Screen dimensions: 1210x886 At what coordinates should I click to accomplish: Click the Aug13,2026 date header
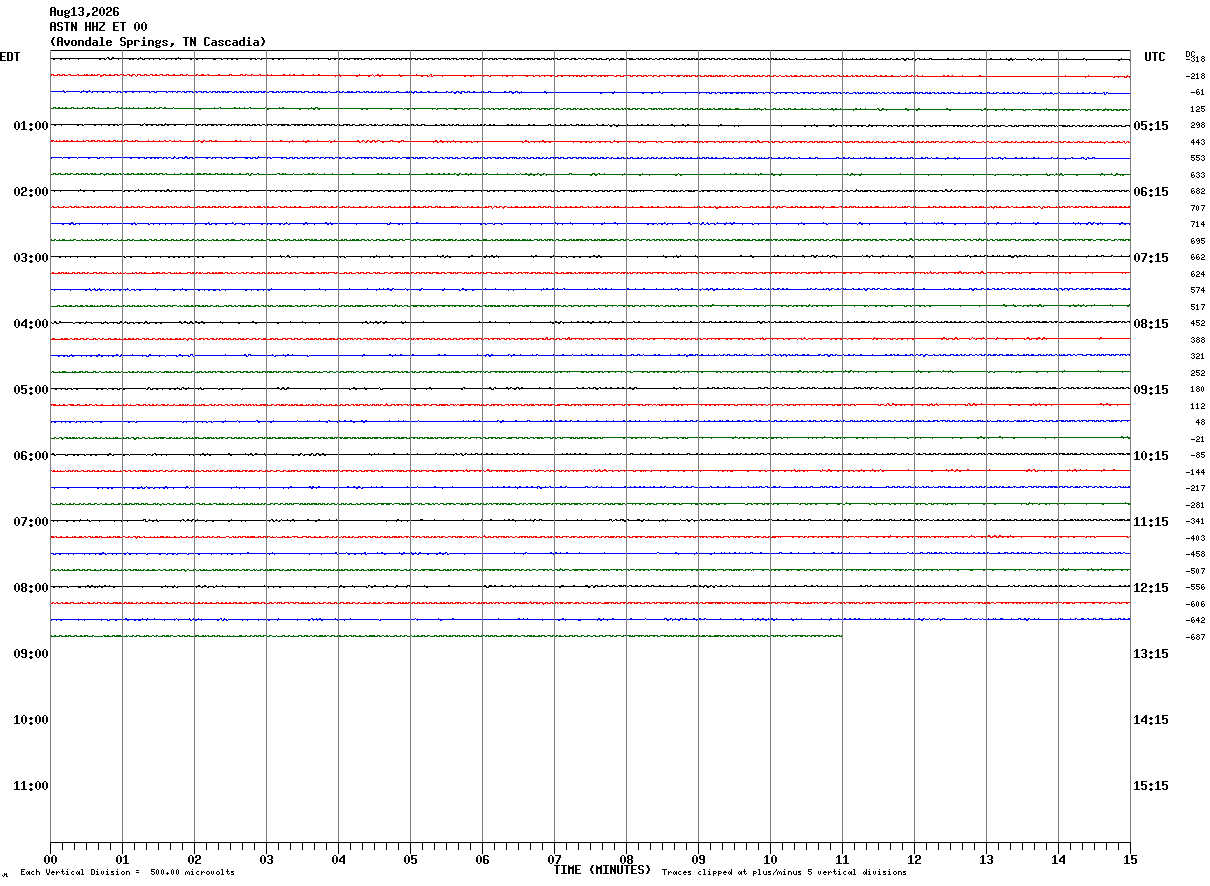pos(84,12)
